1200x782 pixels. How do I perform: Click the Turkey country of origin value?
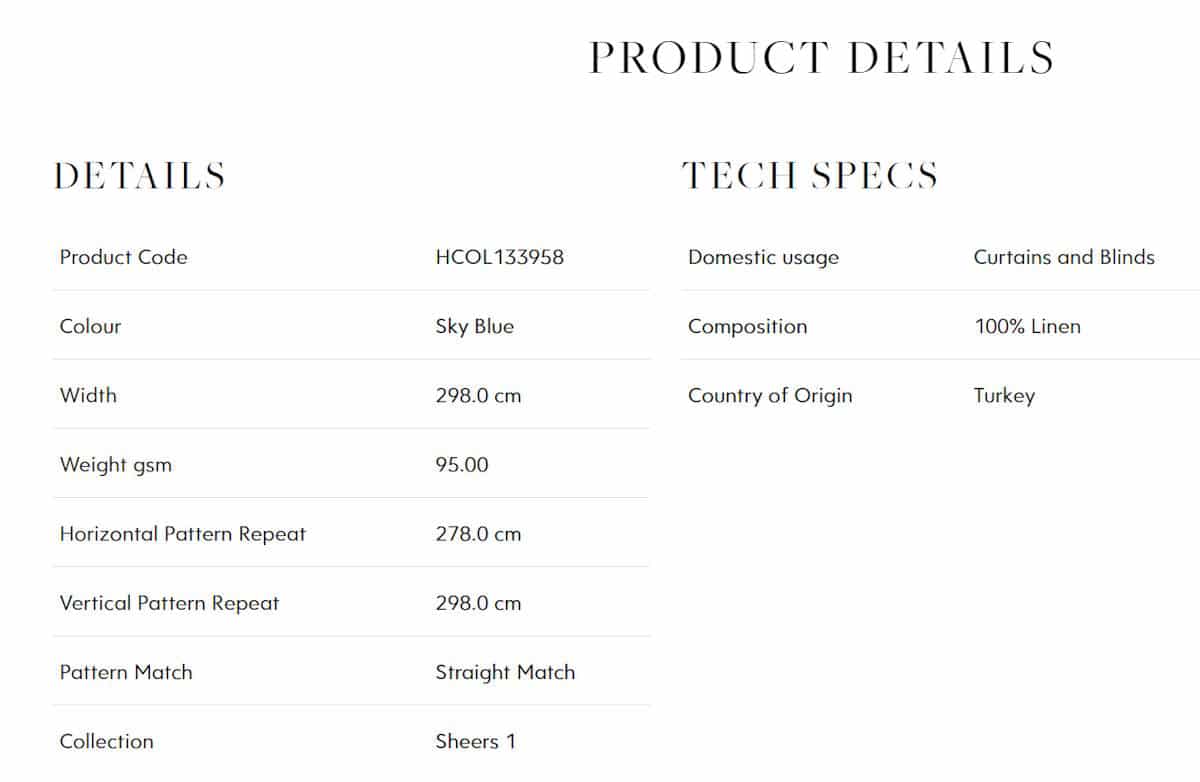1004,396
